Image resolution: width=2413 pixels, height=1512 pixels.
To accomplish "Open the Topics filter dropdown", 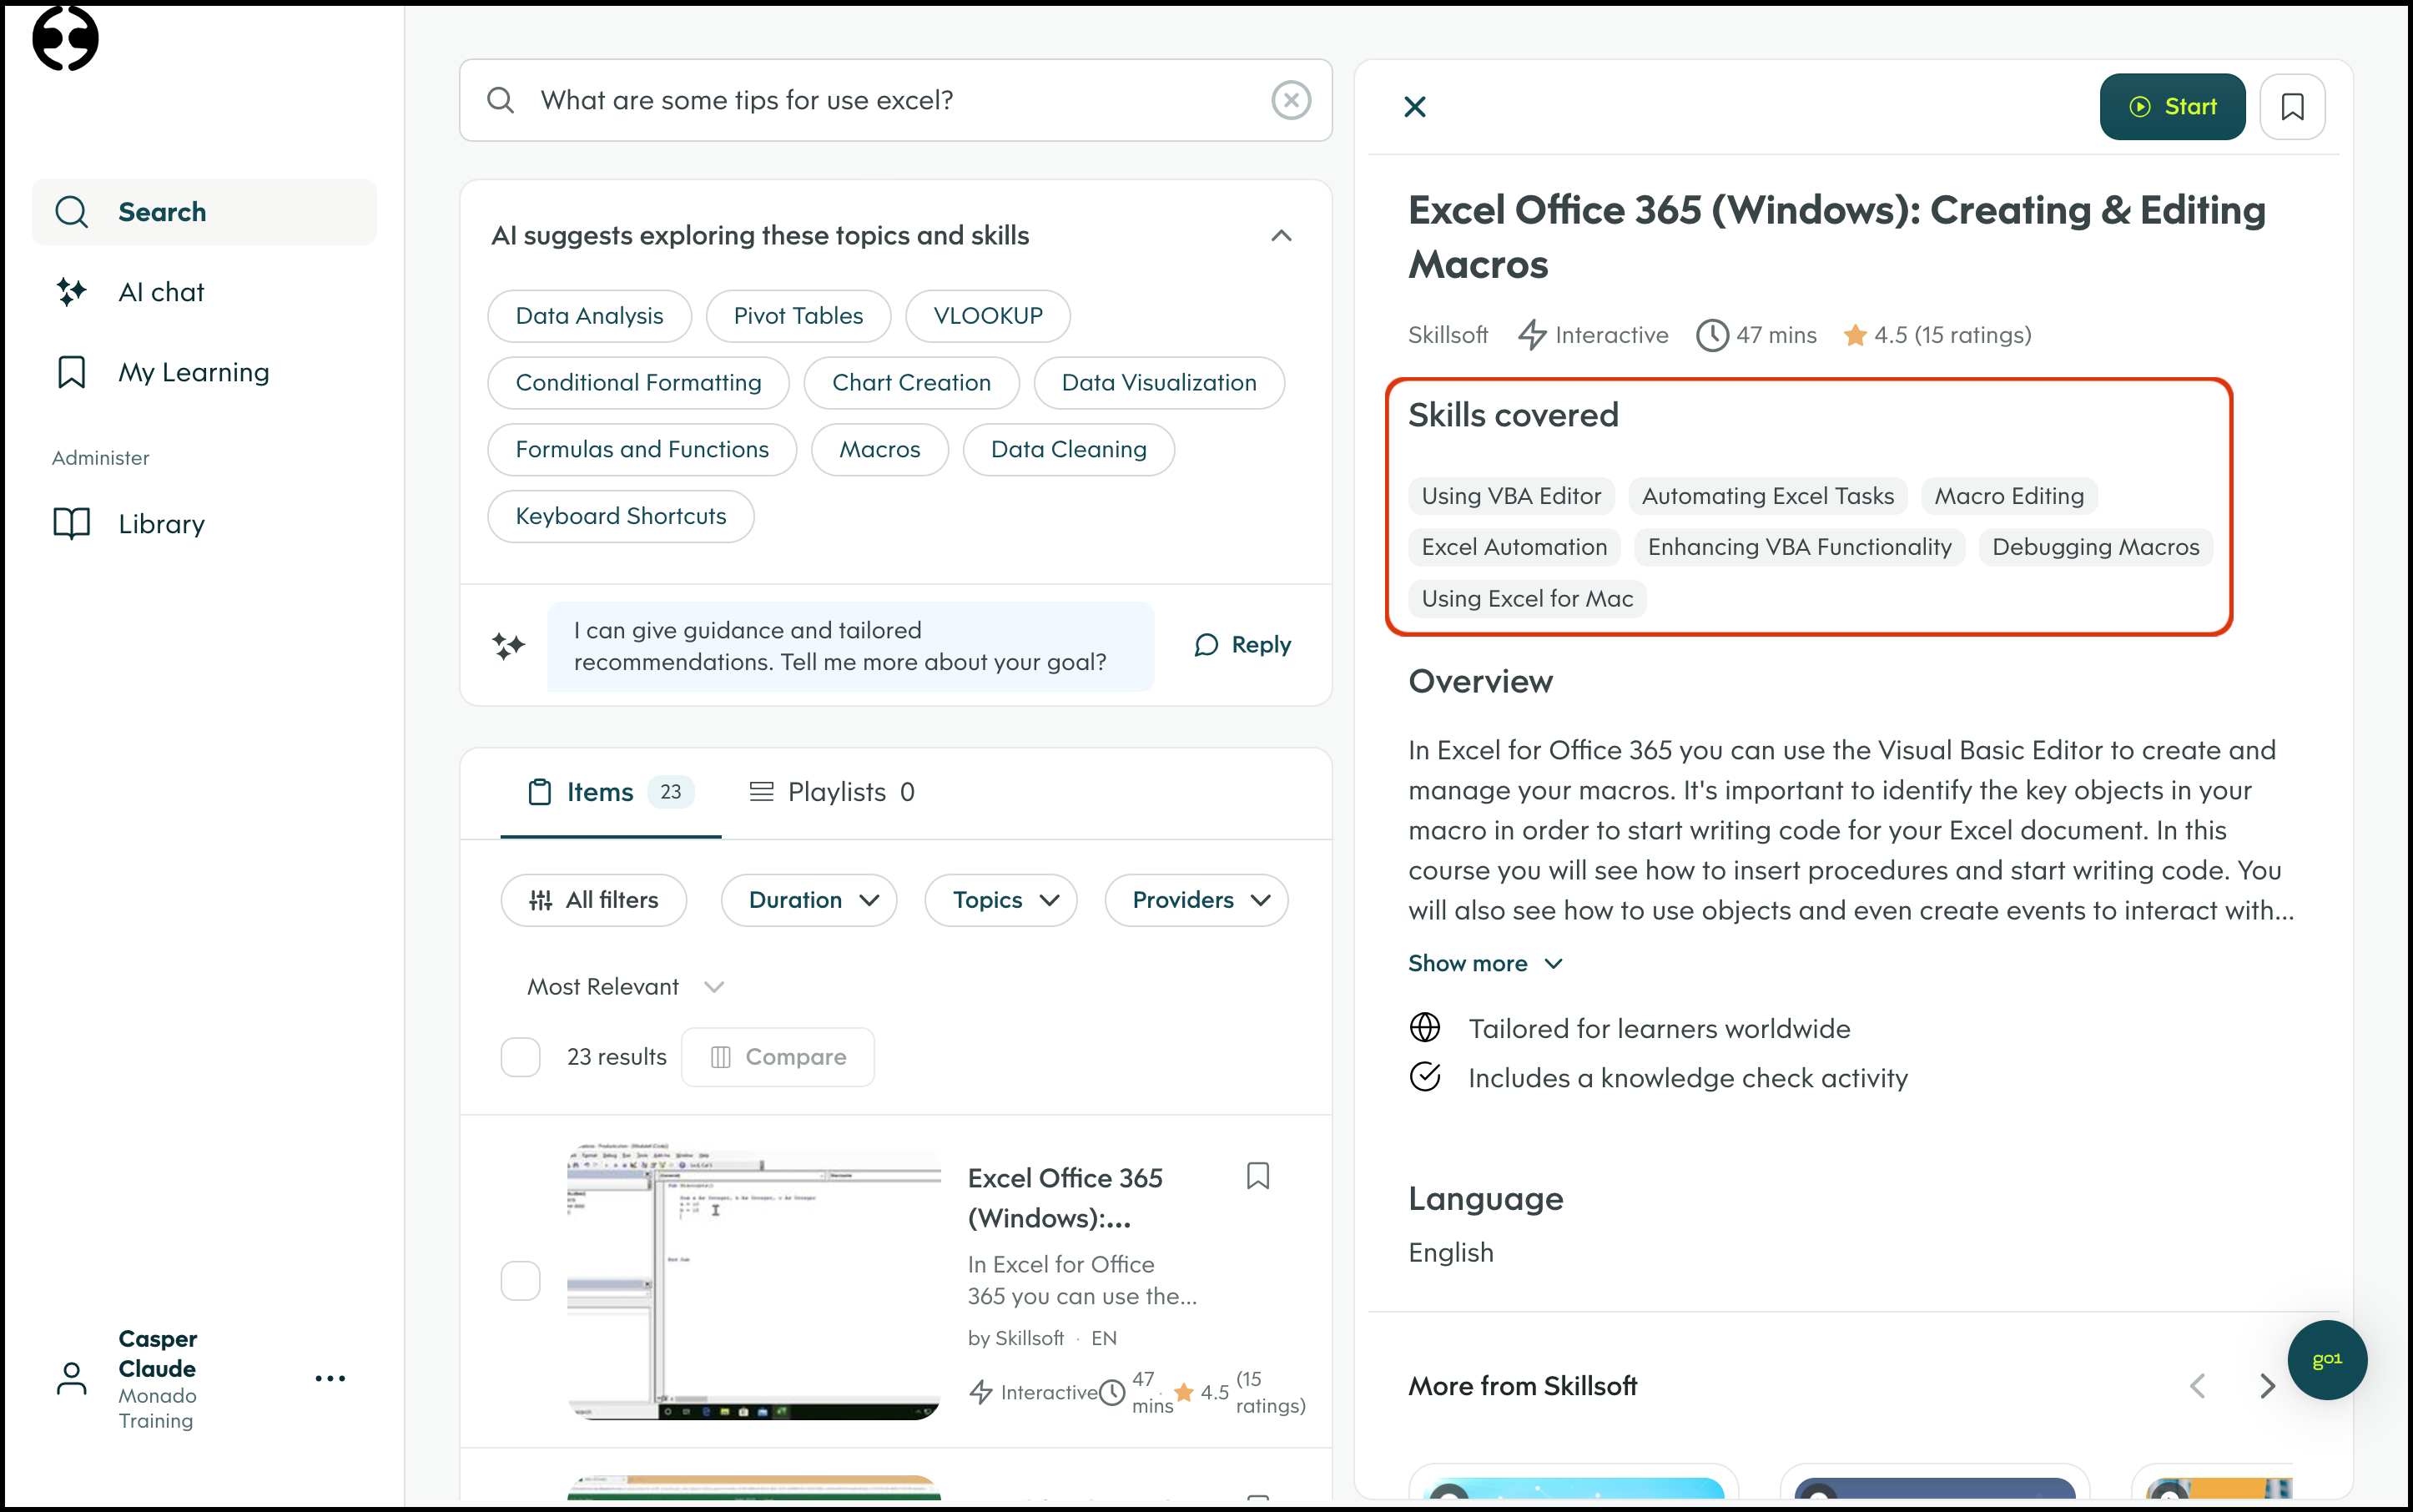I will coord(1001,900).
